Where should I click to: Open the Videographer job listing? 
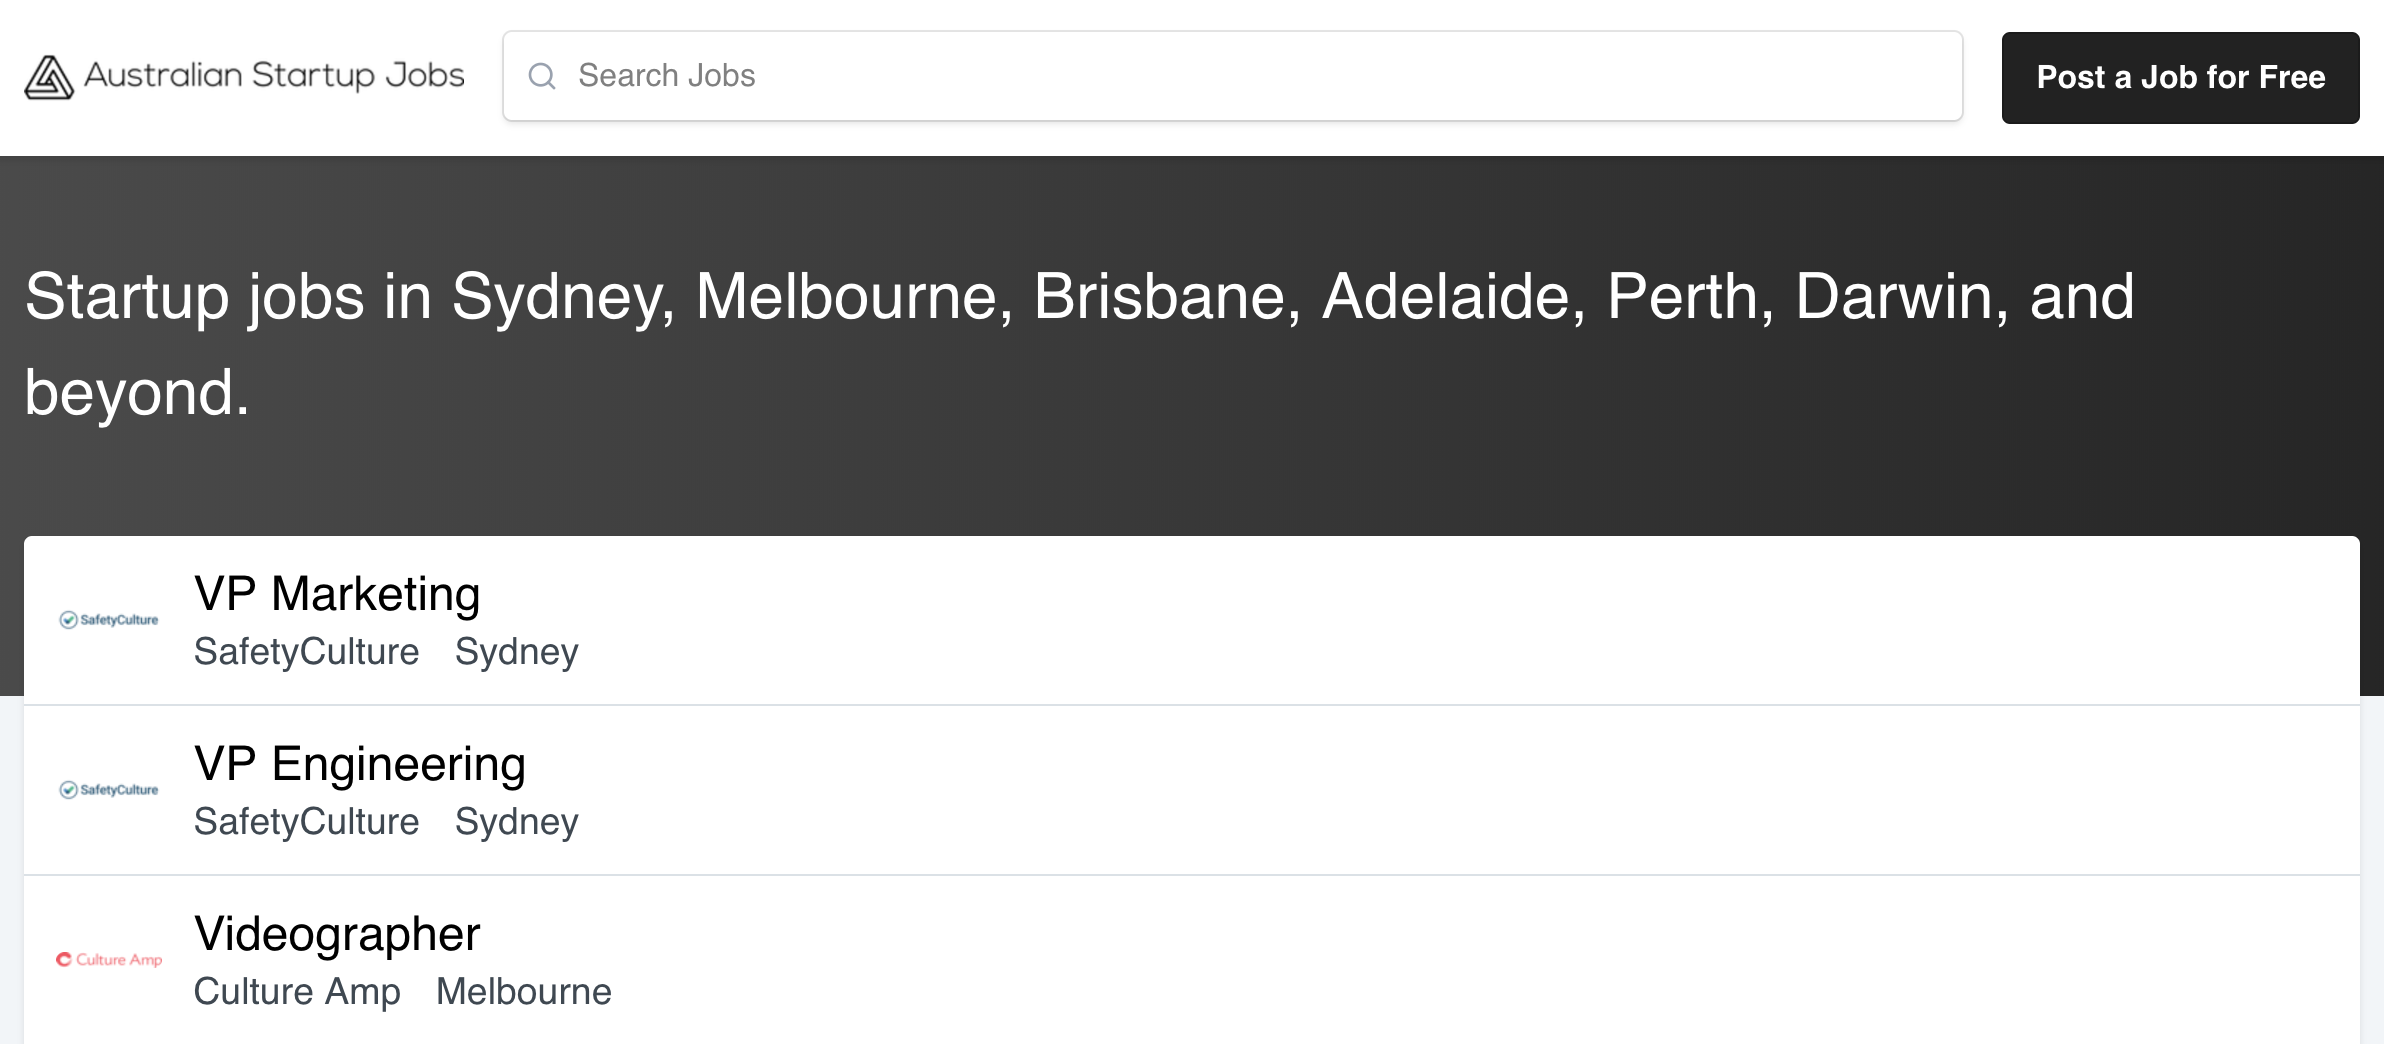point(337,932)
